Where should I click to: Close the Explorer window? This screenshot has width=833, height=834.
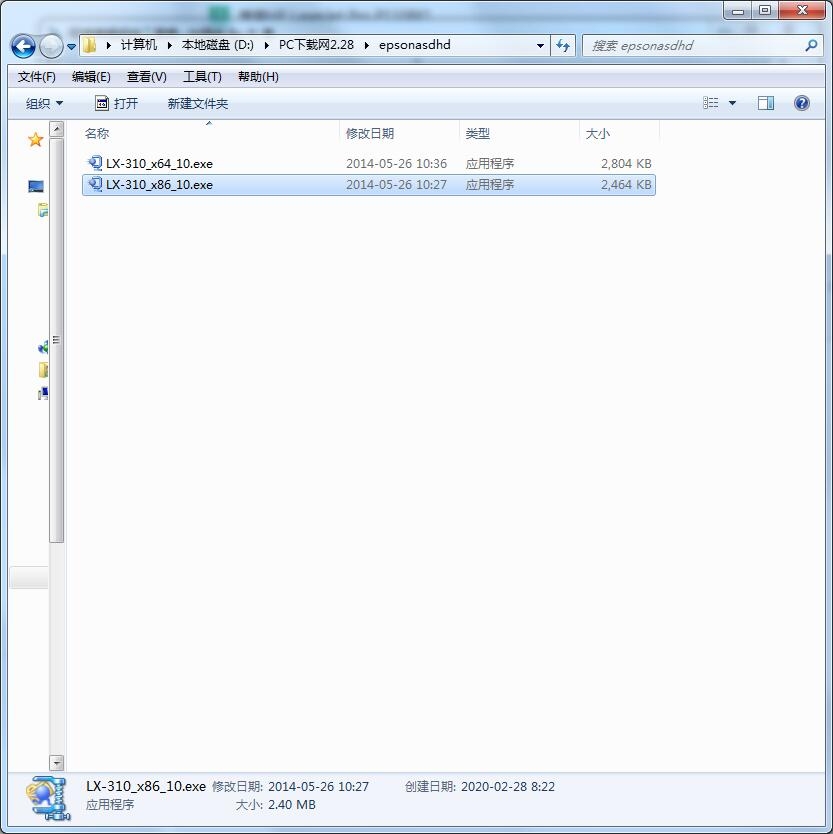coord(802,11)
